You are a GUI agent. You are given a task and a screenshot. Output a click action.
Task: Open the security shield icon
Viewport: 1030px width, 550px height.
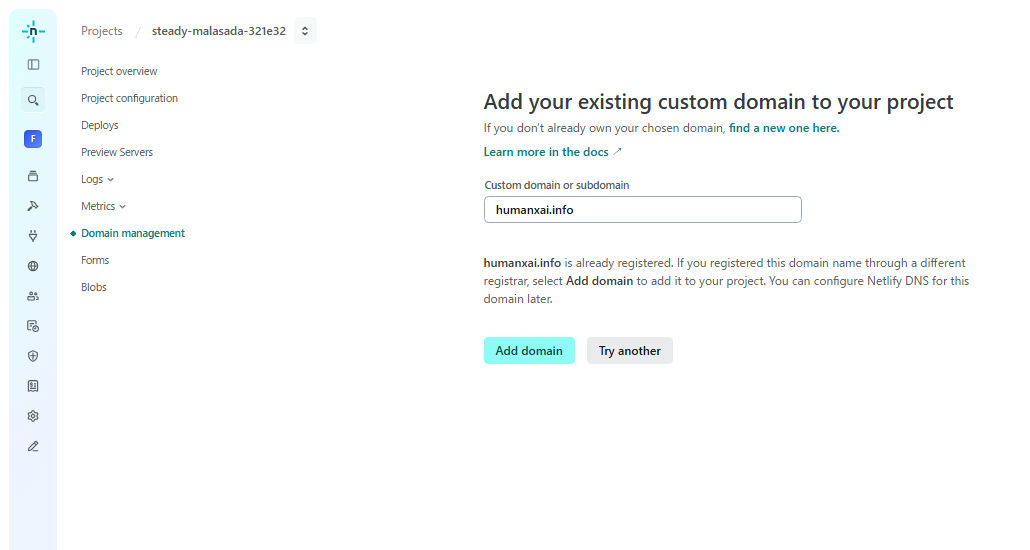(33, 356)
